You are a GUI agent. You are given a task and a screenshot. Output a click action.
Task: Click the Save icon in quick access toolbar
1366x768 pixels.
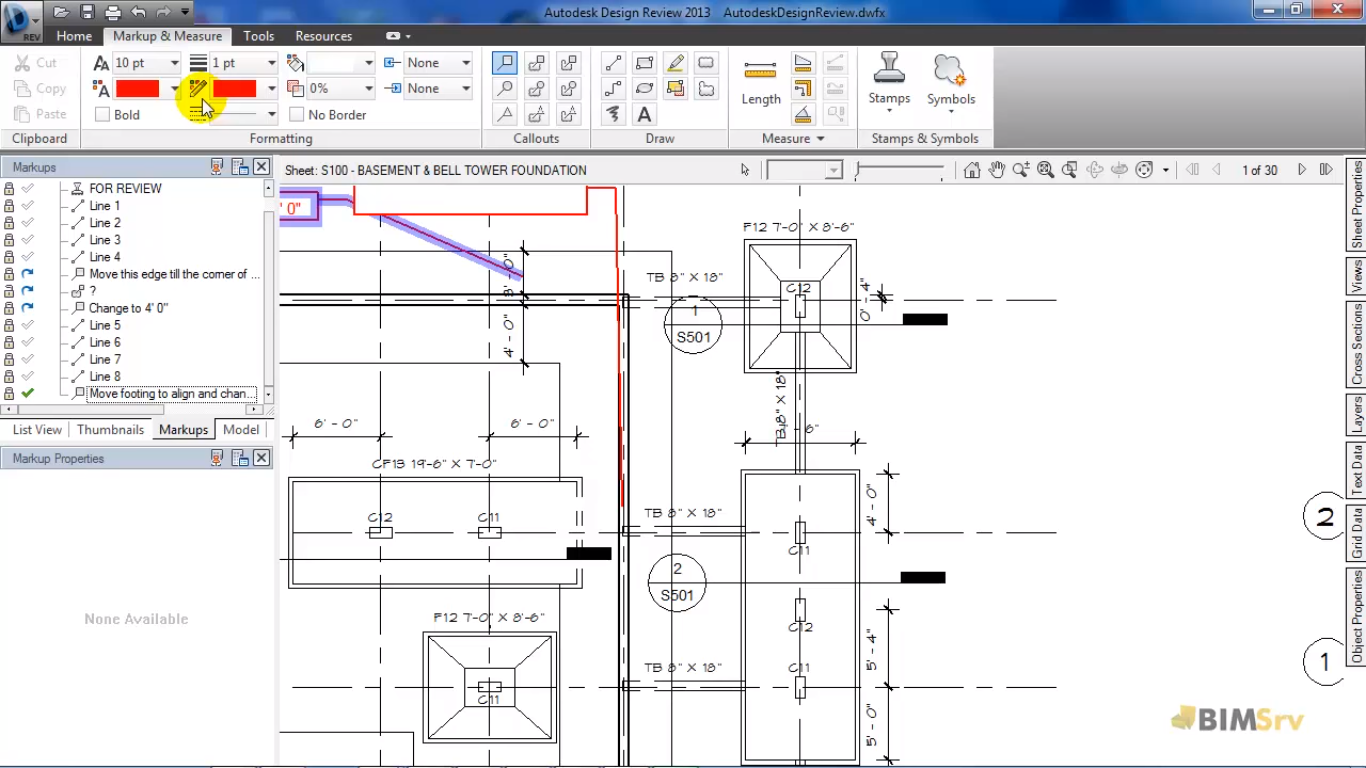tap(87, 12)
